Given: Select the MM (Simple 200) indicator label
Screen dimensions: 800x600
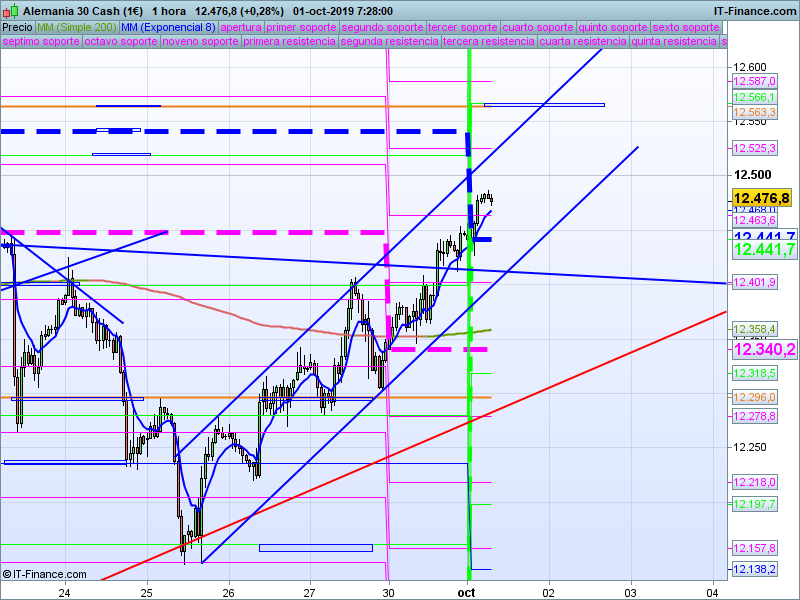Looking at the screenshot, I should (x=77, y=28).
